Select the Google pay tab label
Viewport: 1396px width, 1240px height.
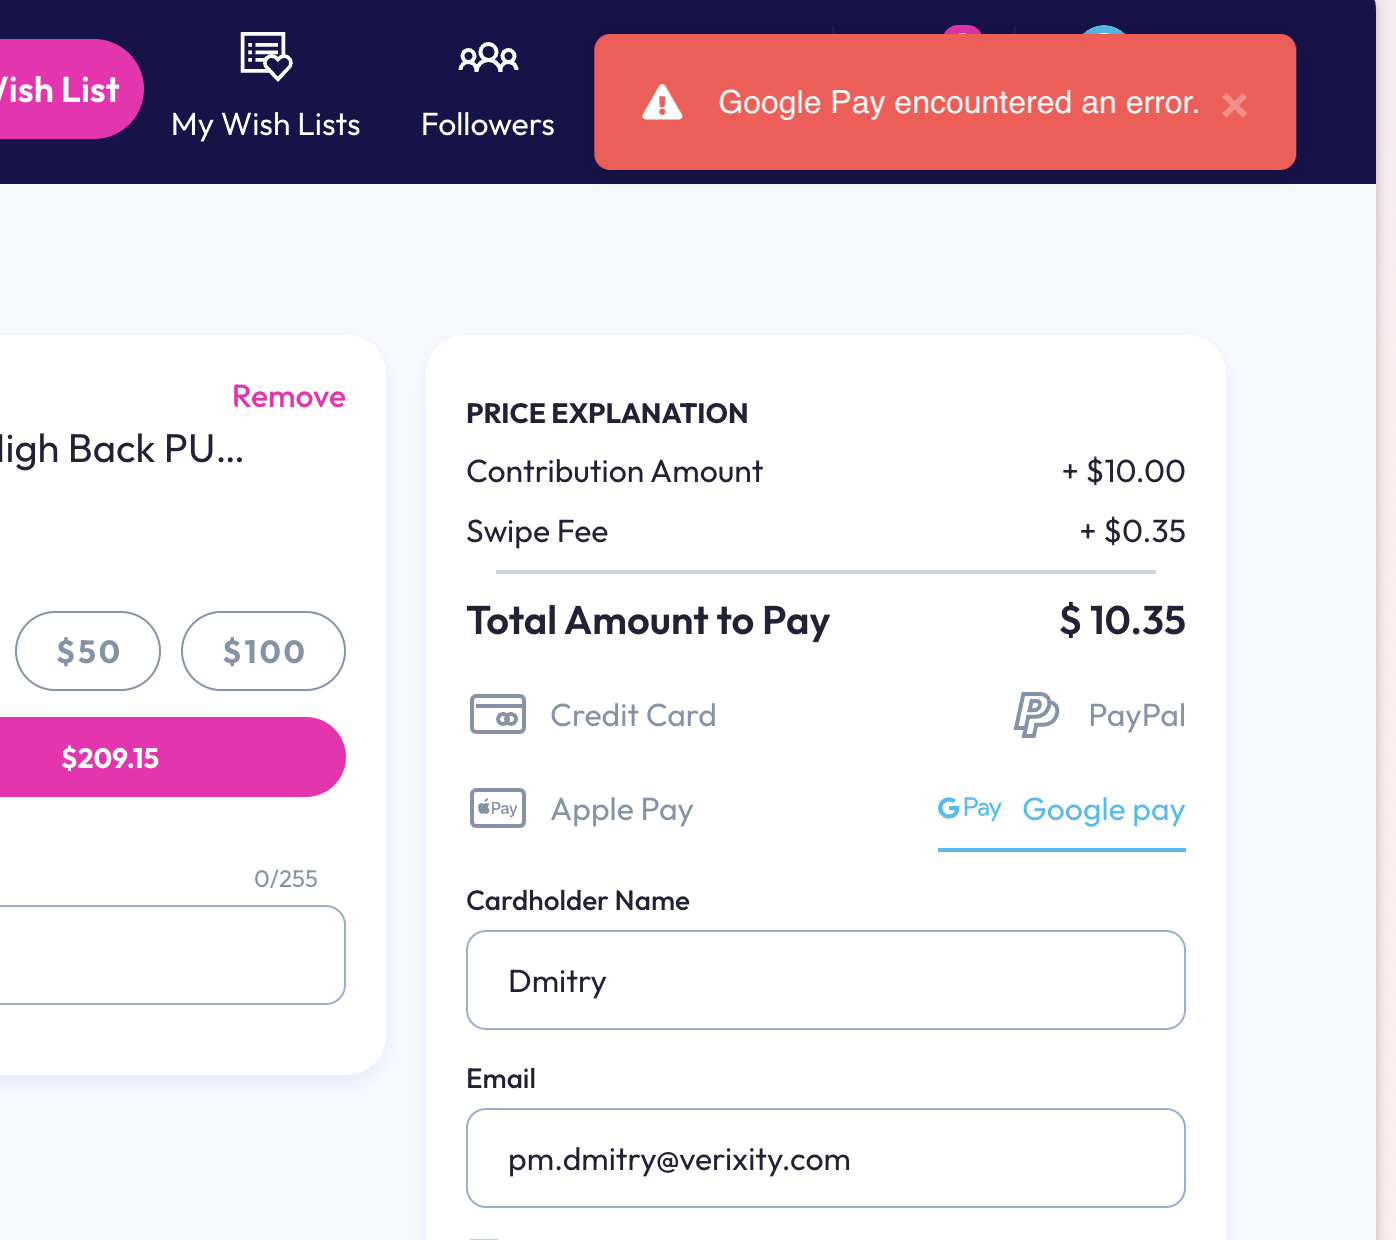1104,810
